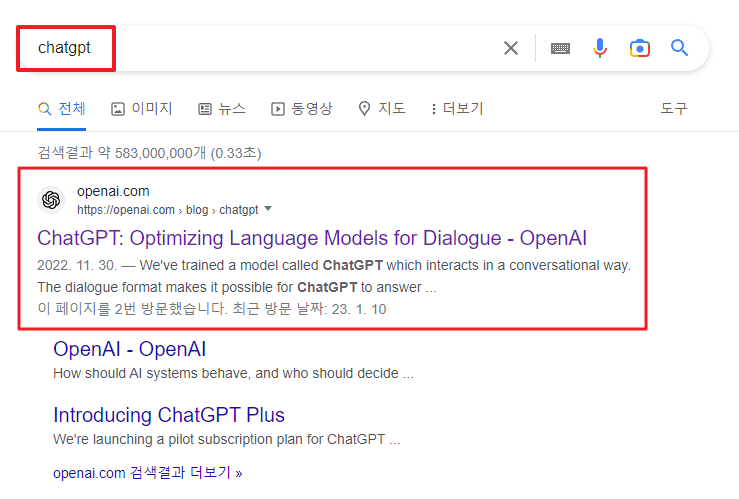Open the 지도 tab
The height and width of the screenshot is (499, 739).
382,109
